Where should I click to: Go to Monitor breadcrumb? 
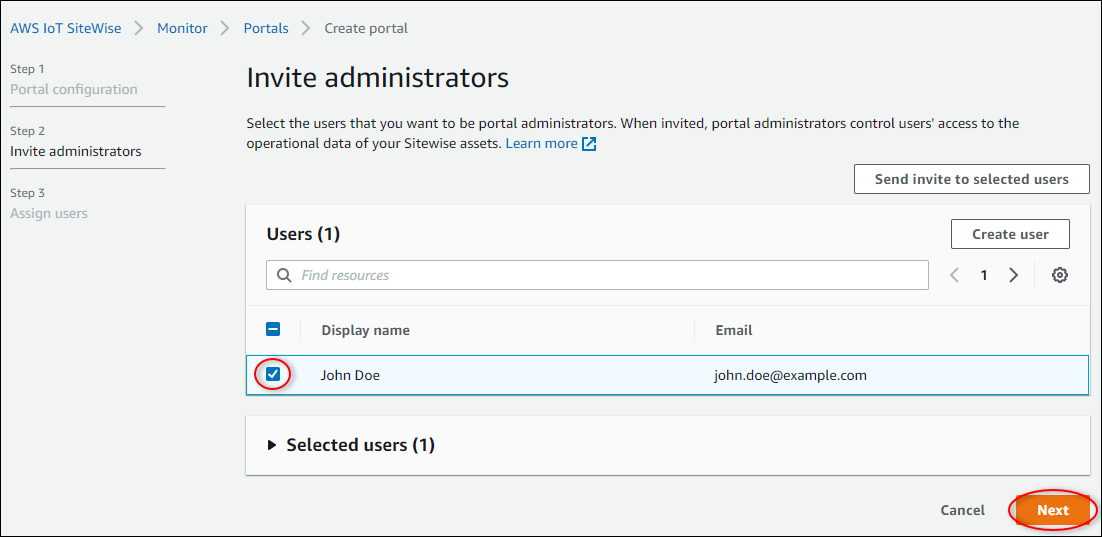[x=182, y=28]
